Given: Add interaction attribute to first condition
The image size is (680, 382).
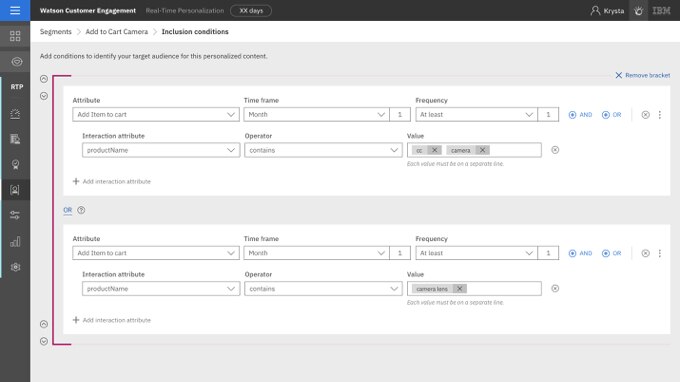Looking at the screenshot, I should (112, 181).
